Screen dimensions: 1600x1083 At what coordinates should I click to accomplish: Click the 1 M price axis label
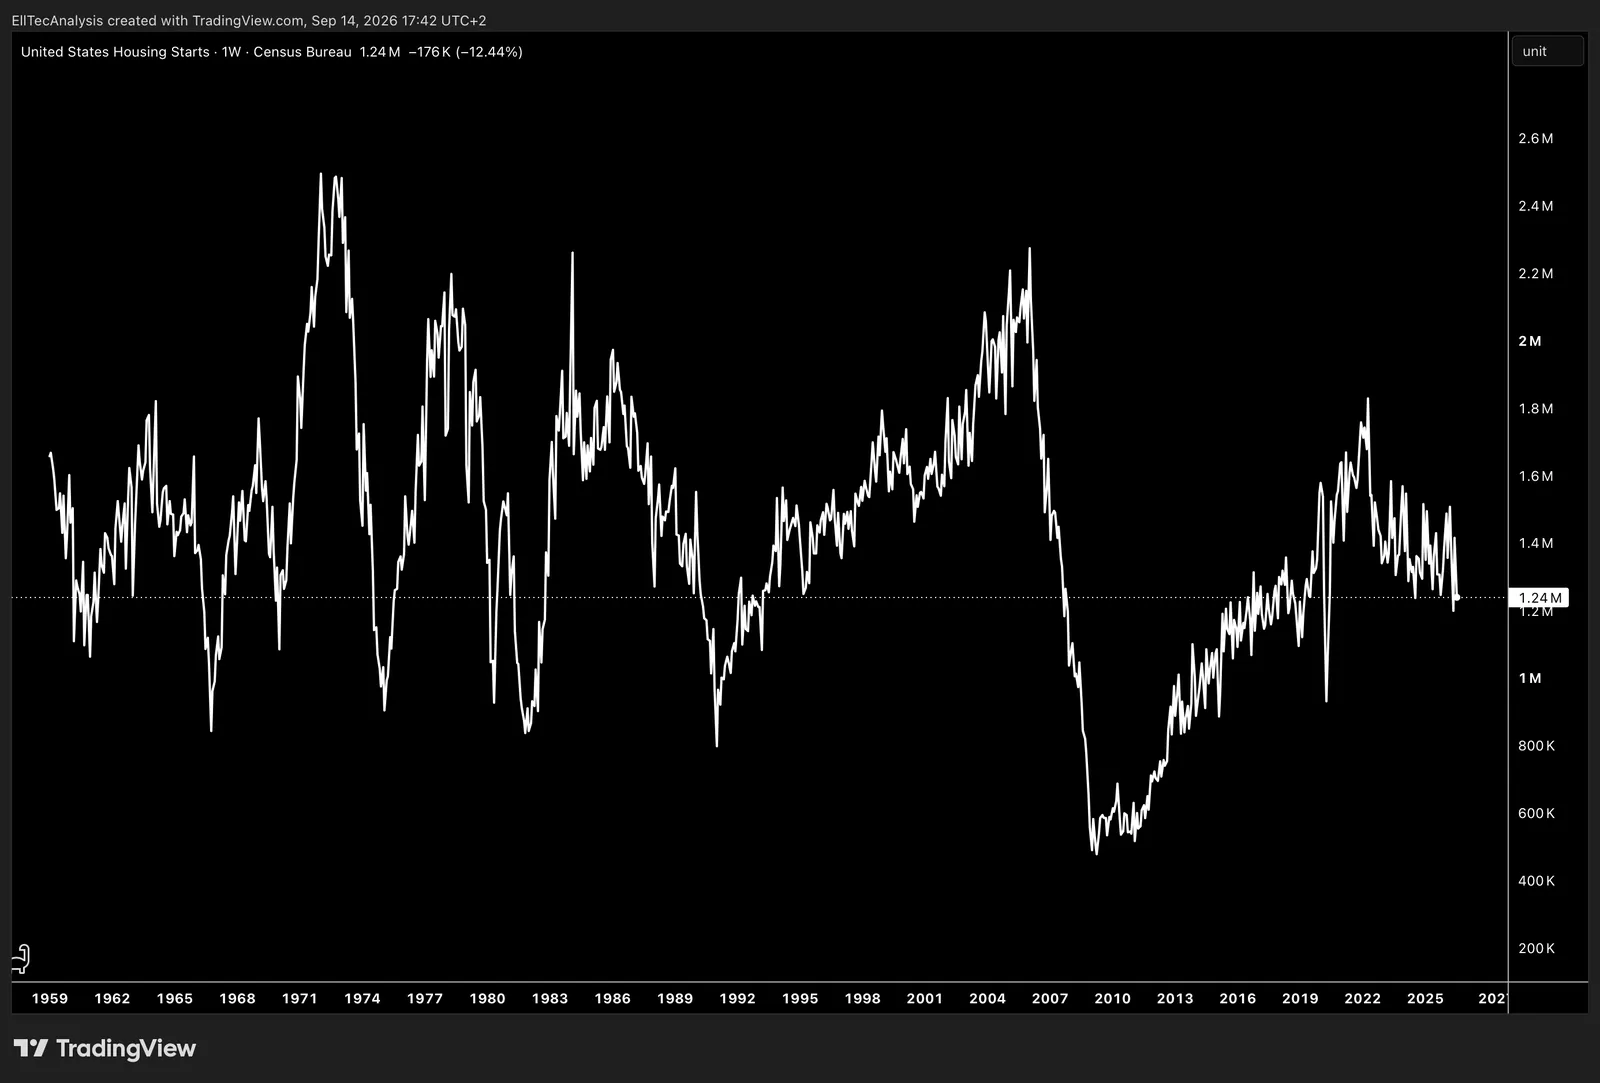click(1530, 678)
